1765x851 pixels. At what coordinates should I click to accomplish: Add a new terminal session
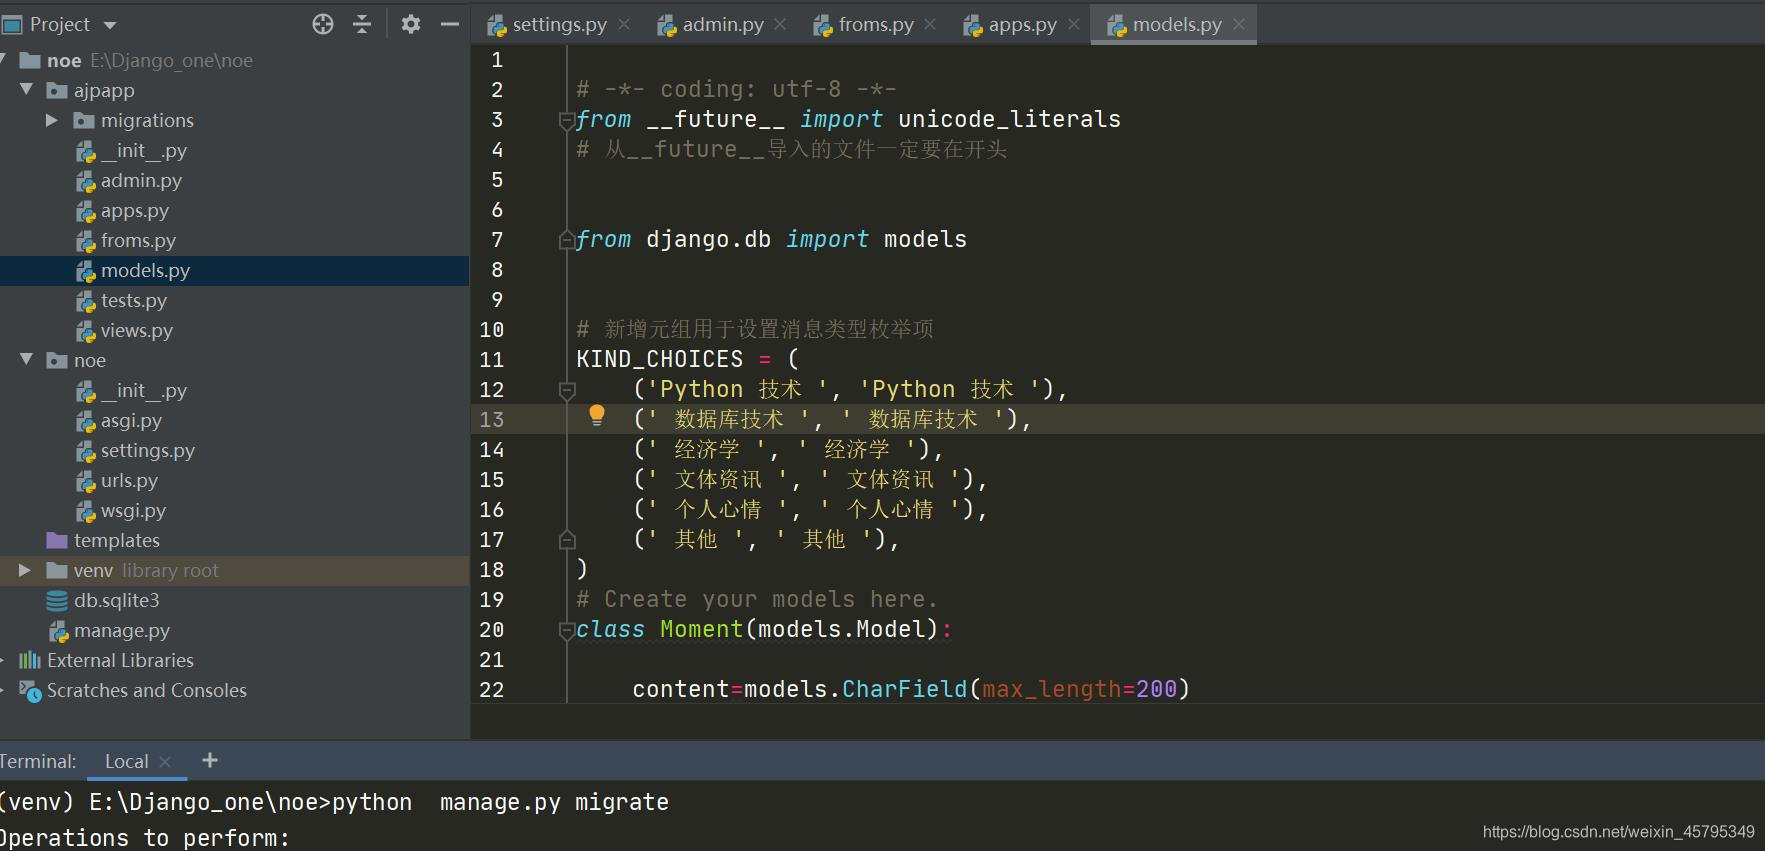210,760
